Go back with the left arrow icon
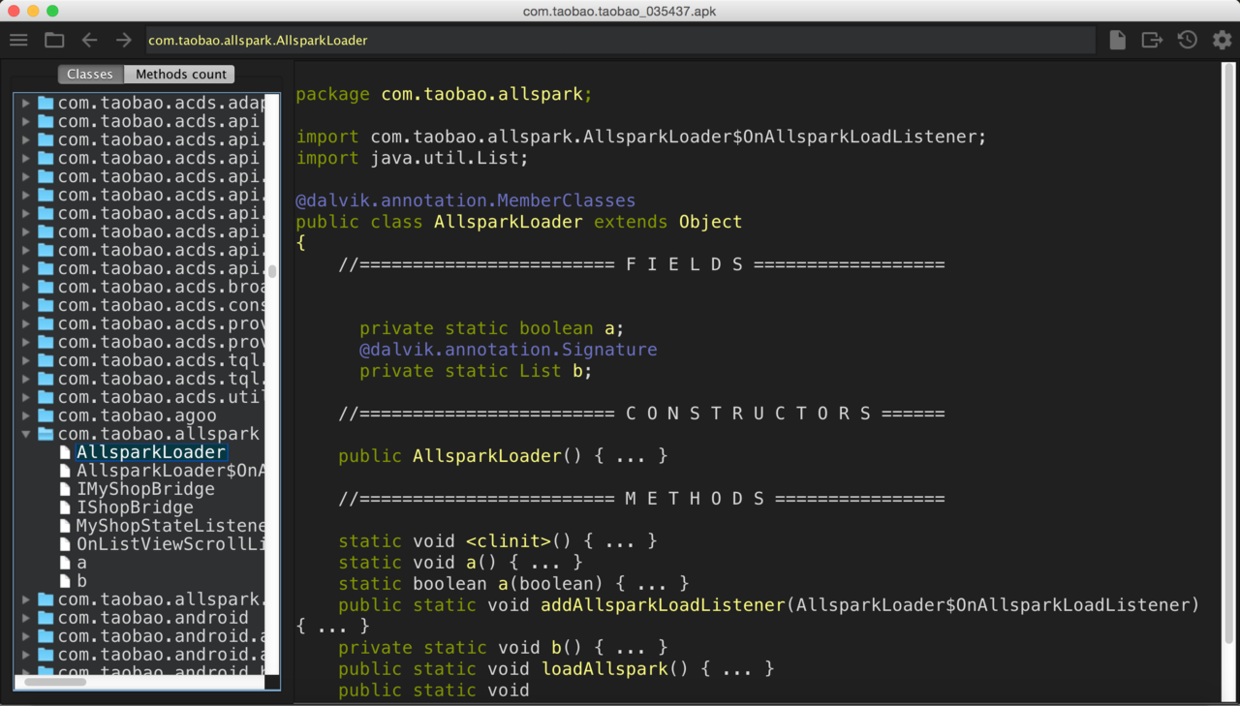1240x706 pixels. click(90, 40)
